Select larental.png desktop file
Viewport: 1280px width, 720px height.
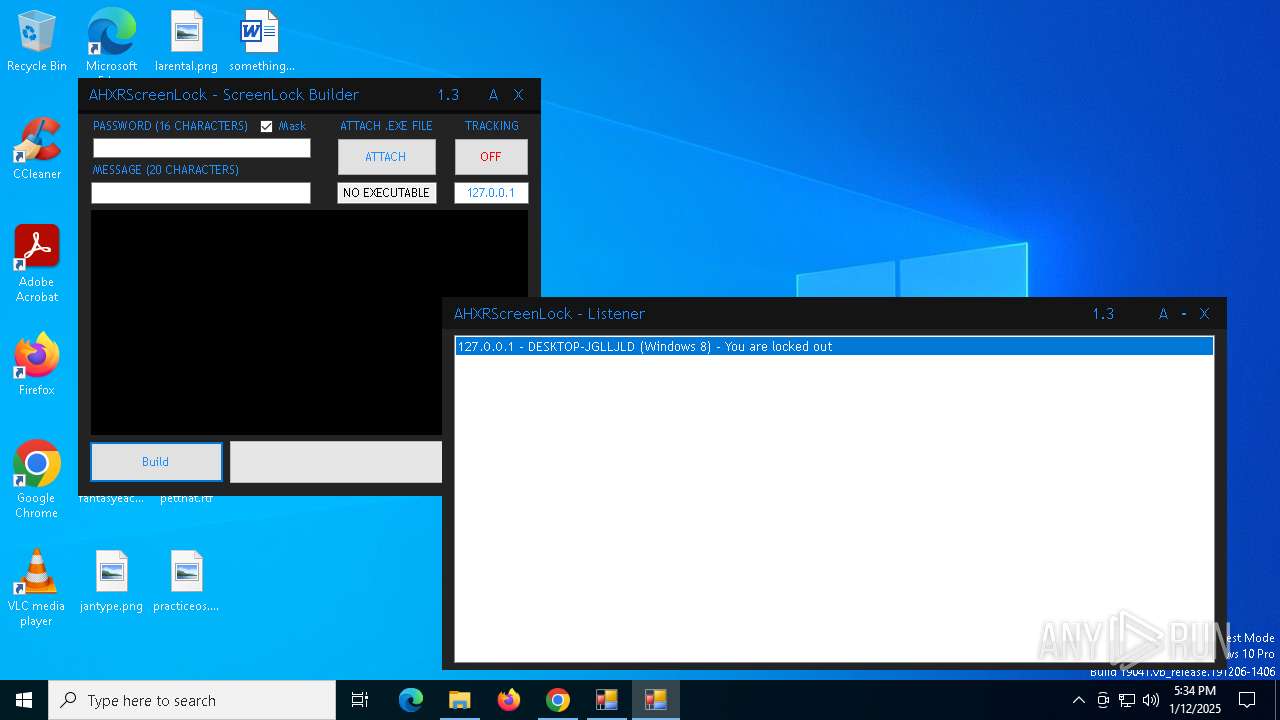[186, 42]
